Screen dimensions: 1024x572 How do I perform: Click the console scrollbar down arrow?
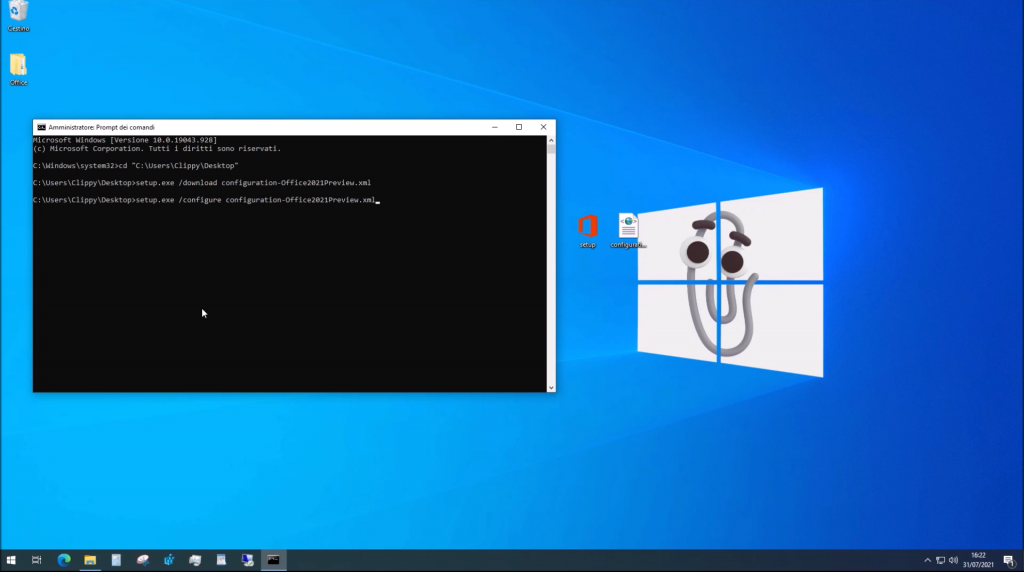click(551, 388)
